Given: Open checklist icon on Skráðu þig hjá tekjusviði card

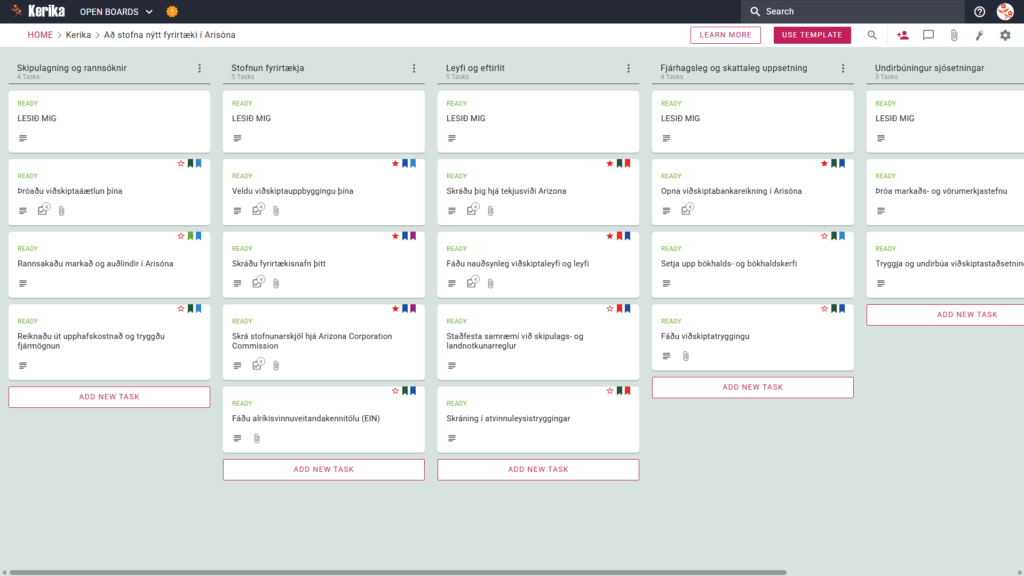Looking at the screenshot, I should click(472, 210).
